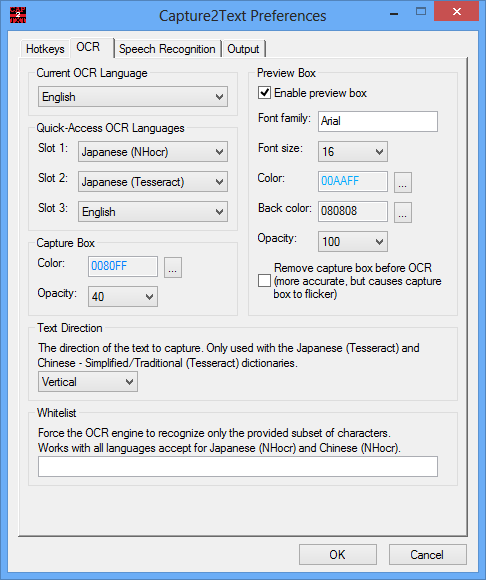Open the Preview Box opacity dropdown
Viewport: 486px width, 580px height.
[353, 242]
